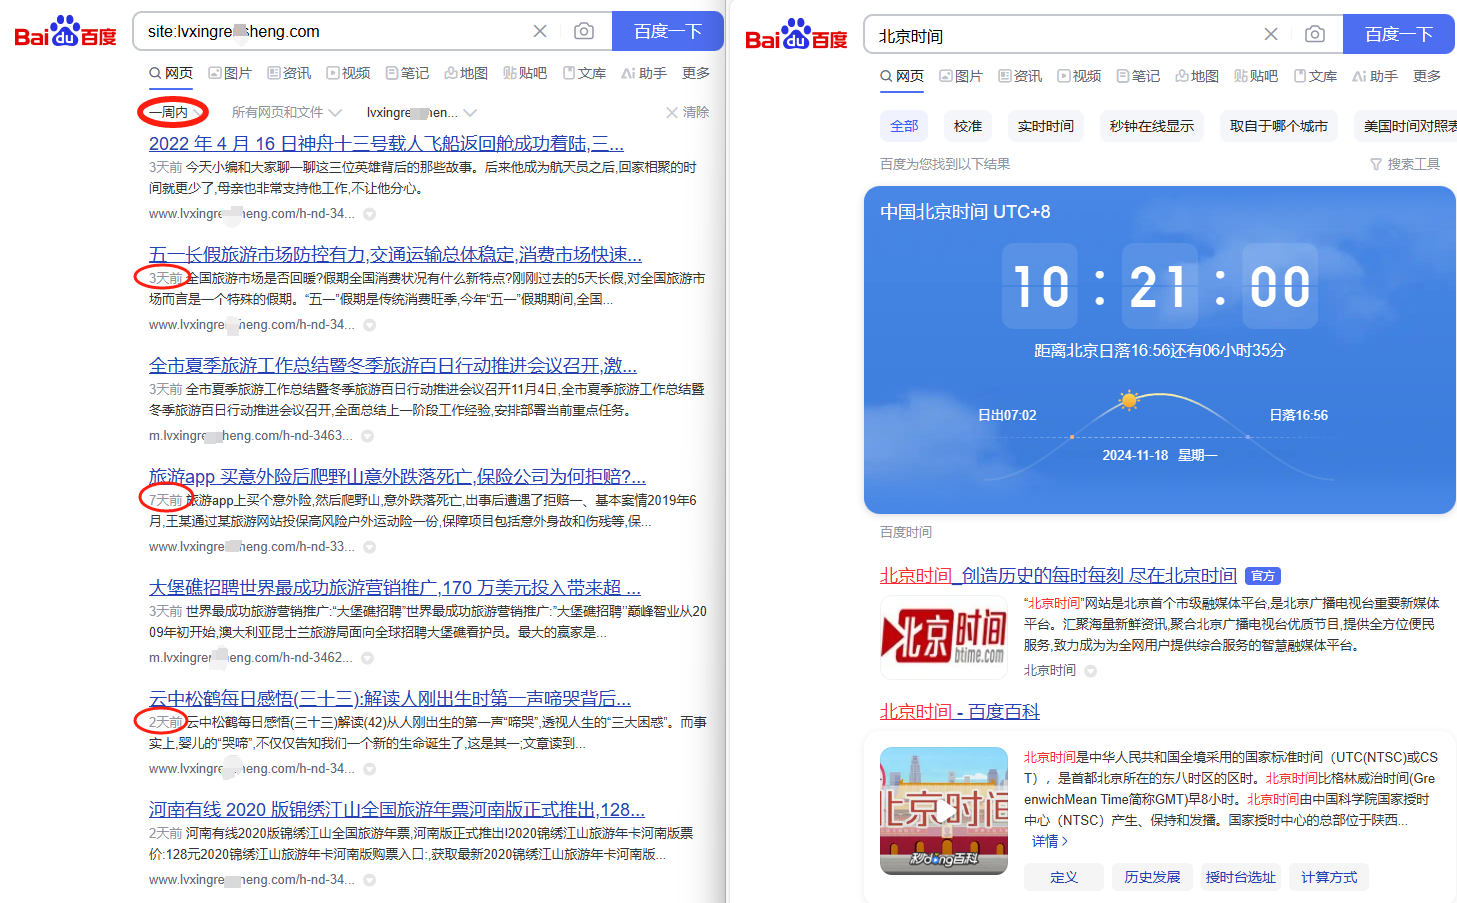Screen dimensions: 1457x903
Task: Select 图片 tab in left window
Action: [230, 73]
